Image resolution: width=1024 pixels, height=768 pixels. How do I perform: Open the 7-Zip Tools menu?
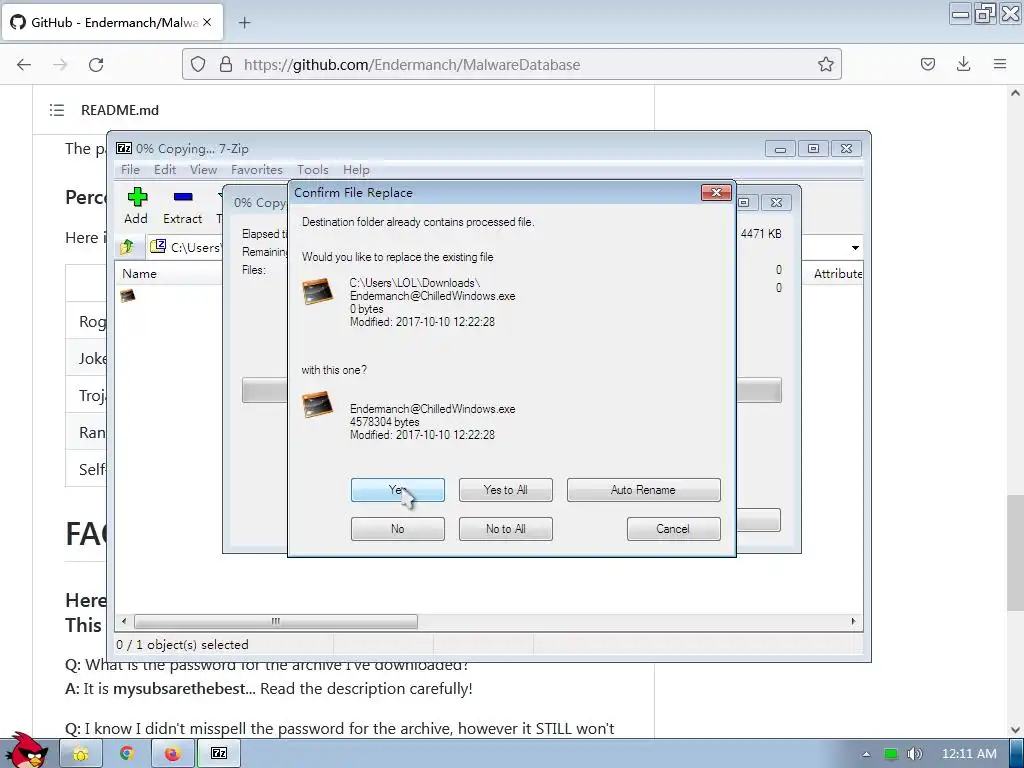(x=313, y=170)
